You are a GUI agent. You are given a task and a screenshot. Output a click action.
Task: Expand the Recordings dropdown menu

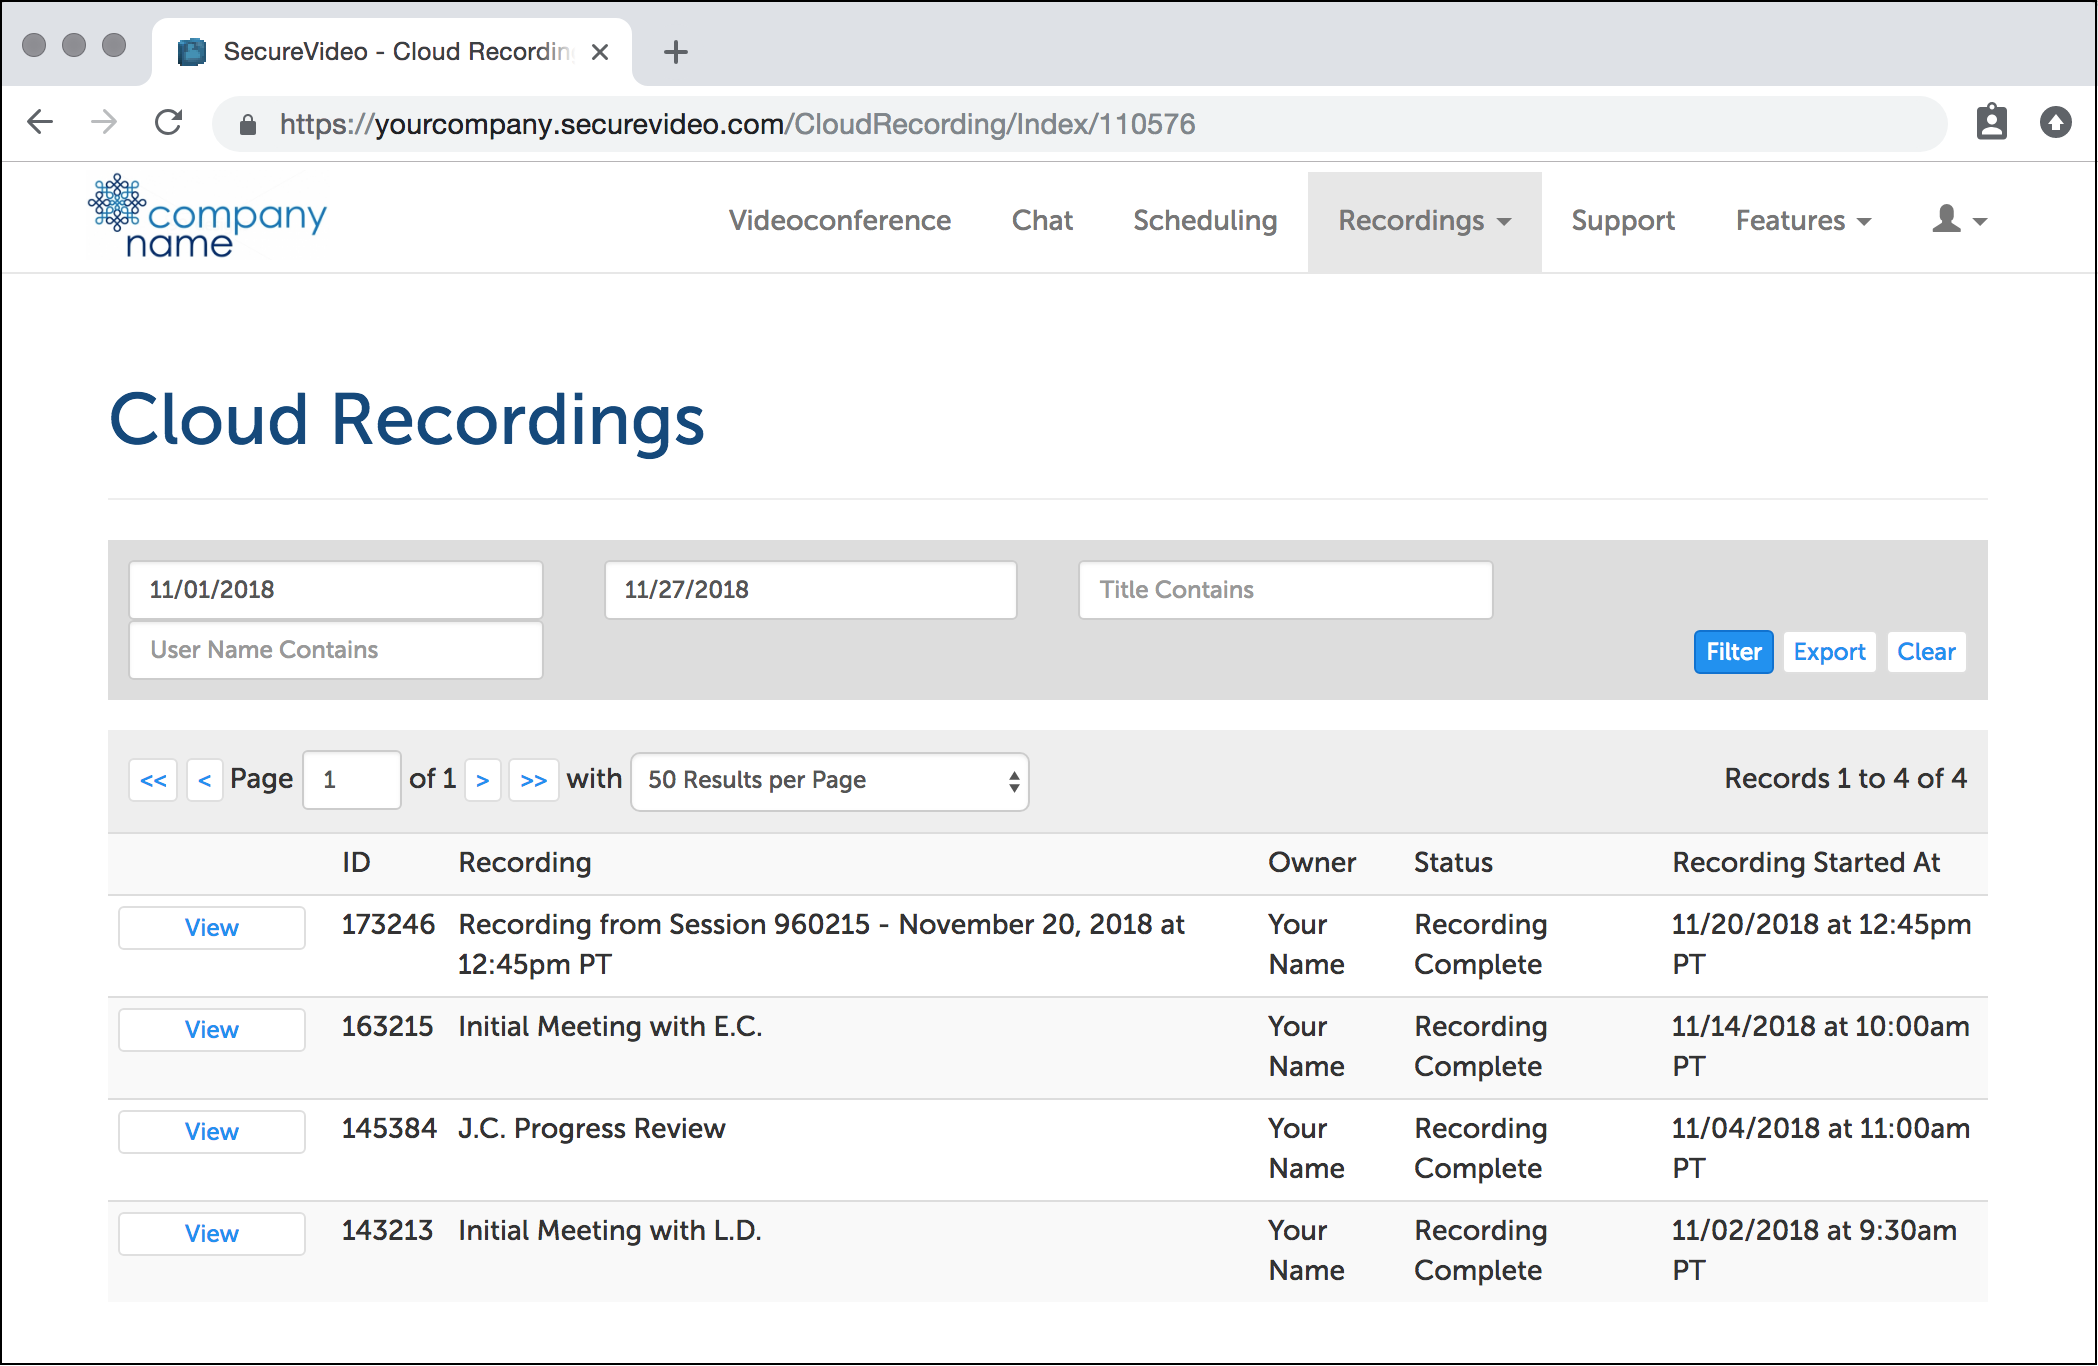1424,221
